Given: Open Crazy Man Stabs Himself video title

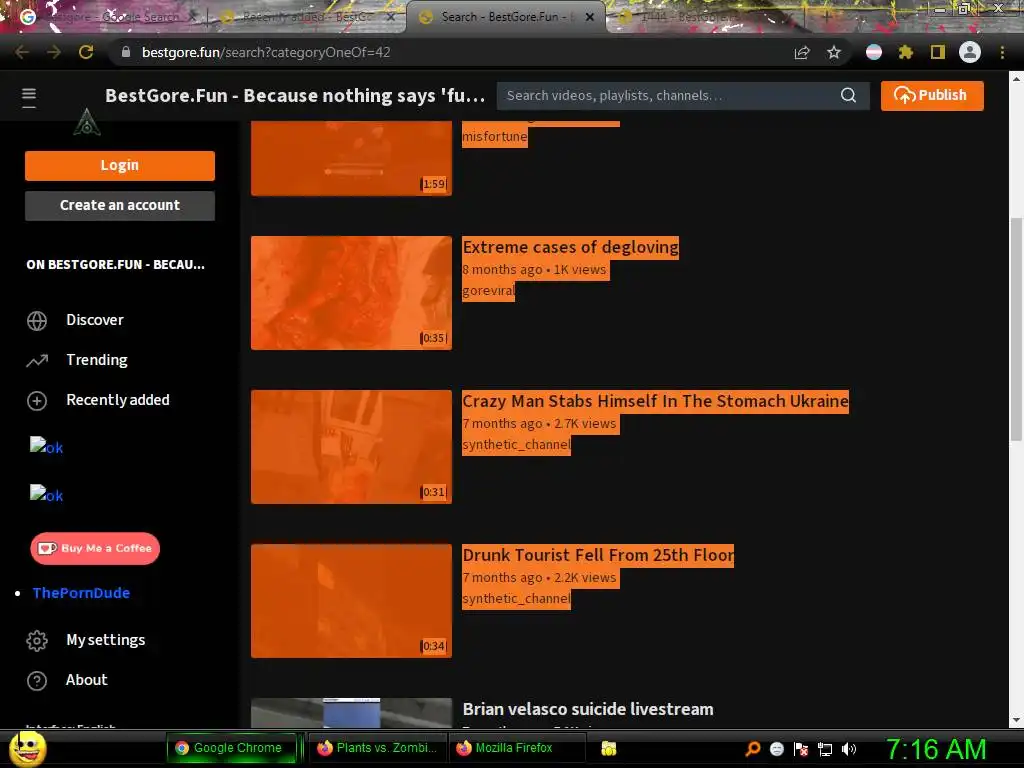Looking at the screenshot, I should tap(655, 401).
